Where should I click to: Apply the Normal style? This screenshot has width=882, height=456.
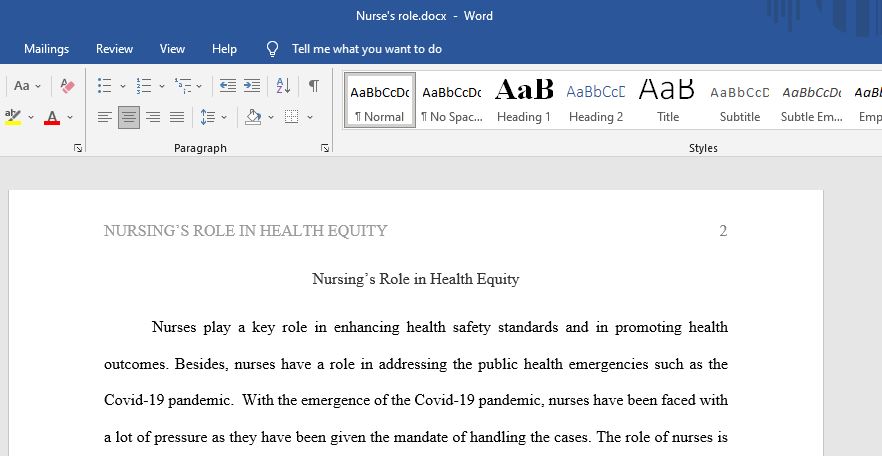tap(380, 100)
